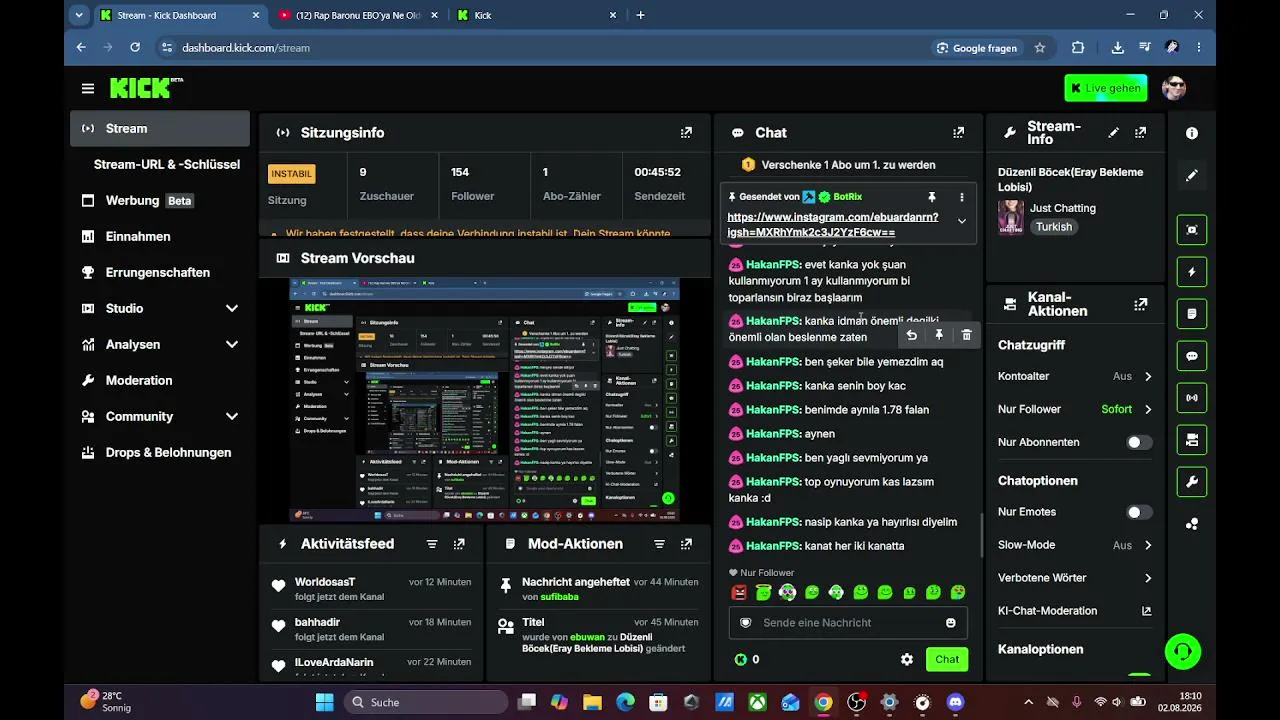Click the three-dots cluster icon in right rail

tap(1192, 524)
